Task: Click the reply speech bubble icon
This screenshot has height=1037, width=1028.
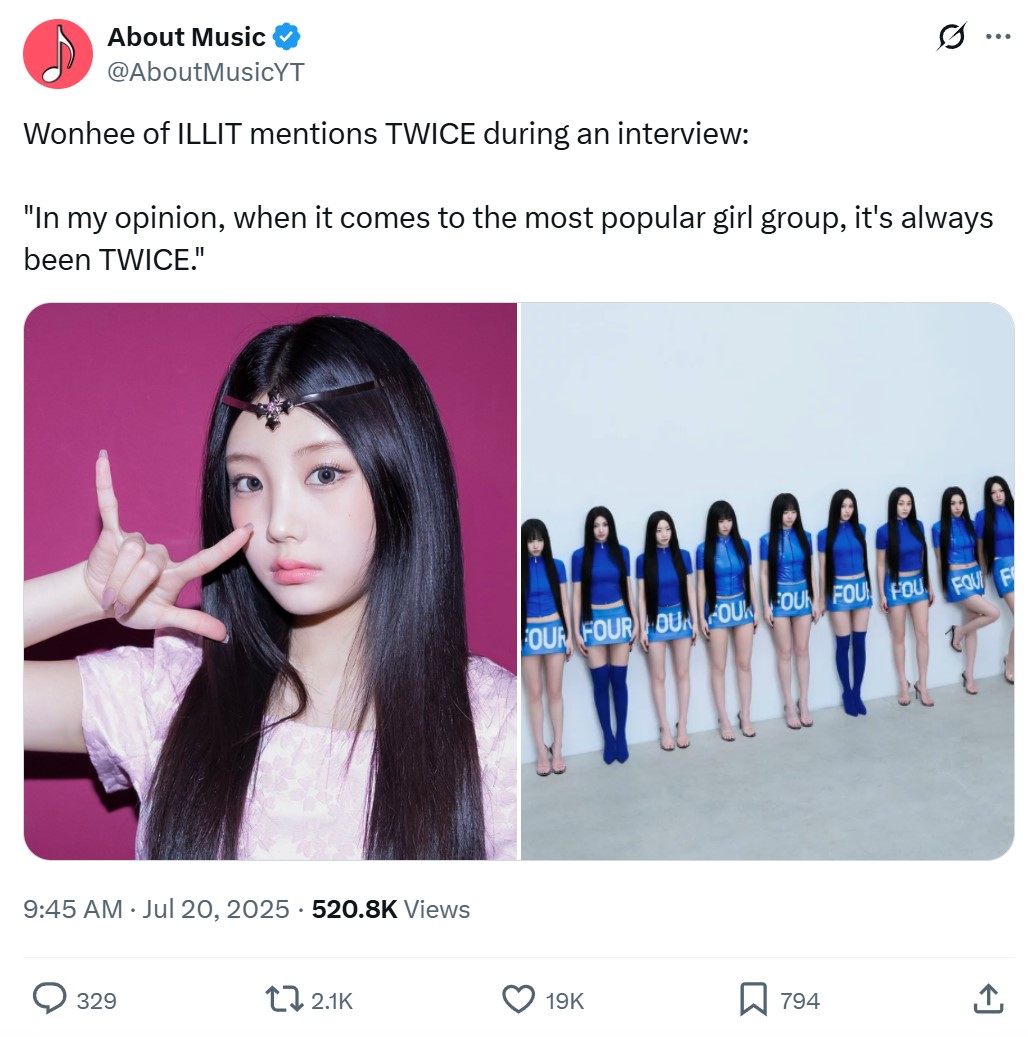Action: coord(50,999)
